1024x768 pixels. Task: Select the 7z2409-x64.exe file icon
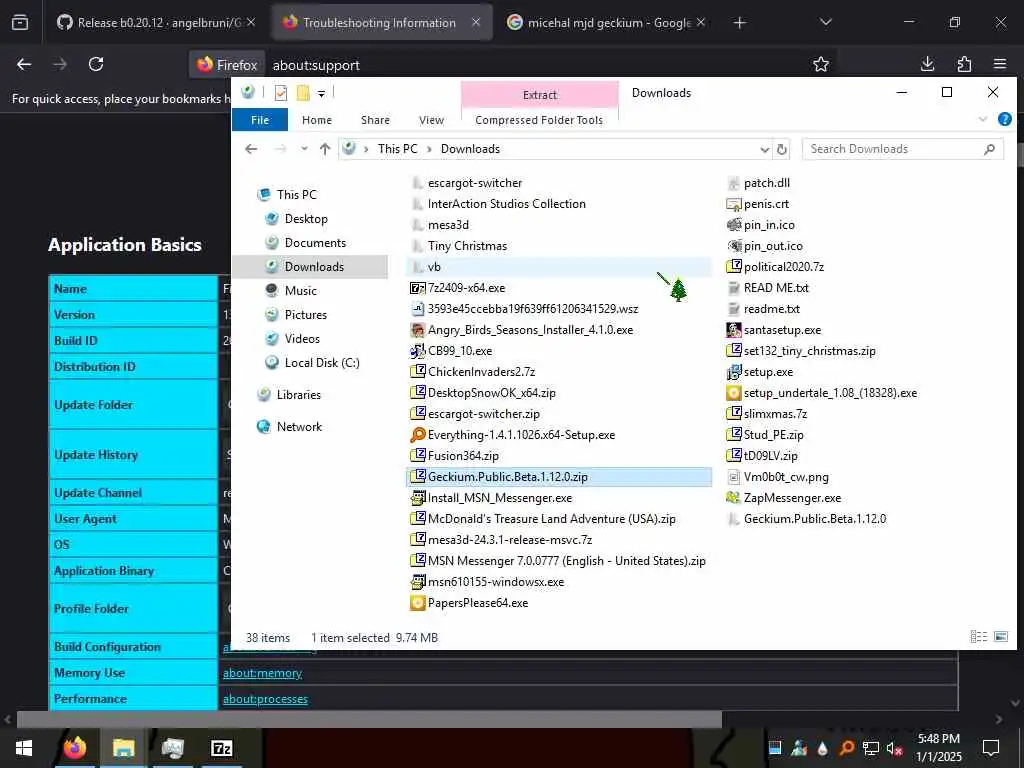click(x=417, y=288)
